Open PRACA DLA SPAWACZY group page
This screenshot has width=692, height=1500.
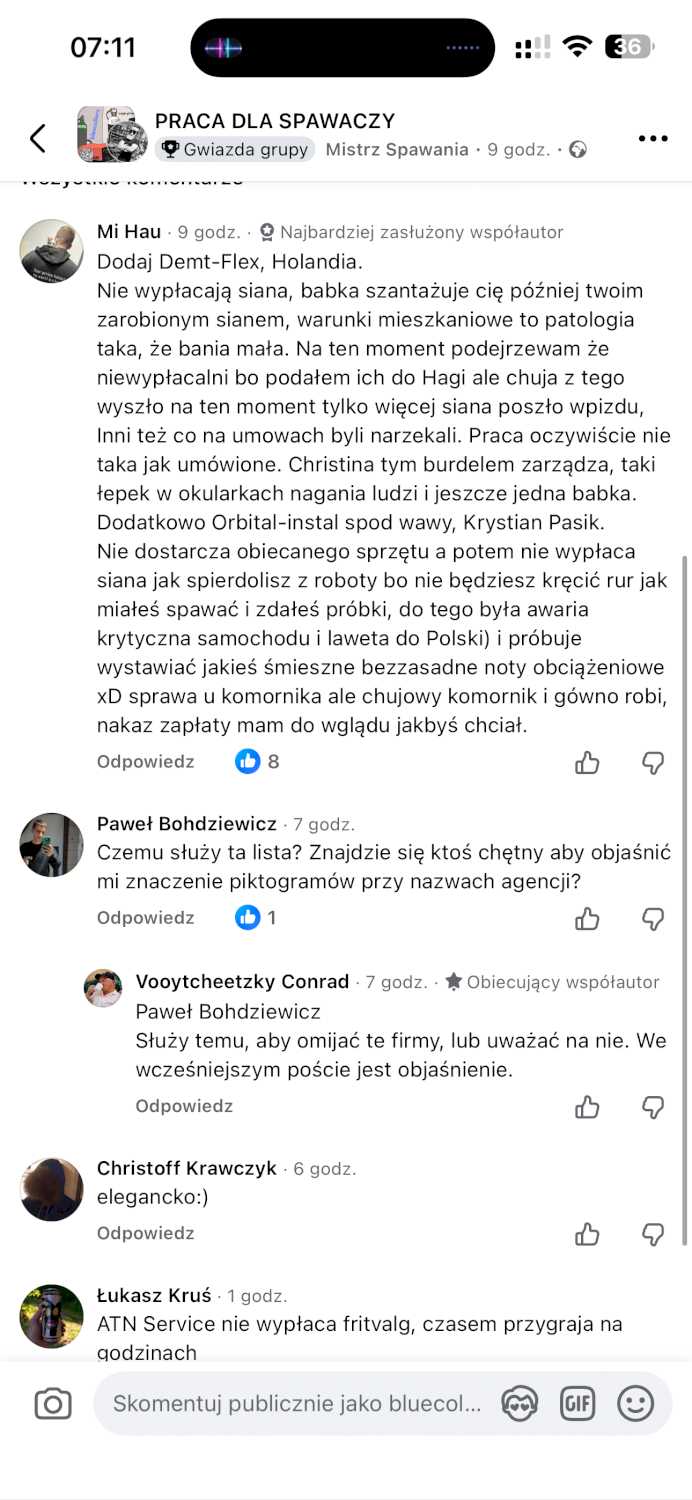click(x=275, y=121)
